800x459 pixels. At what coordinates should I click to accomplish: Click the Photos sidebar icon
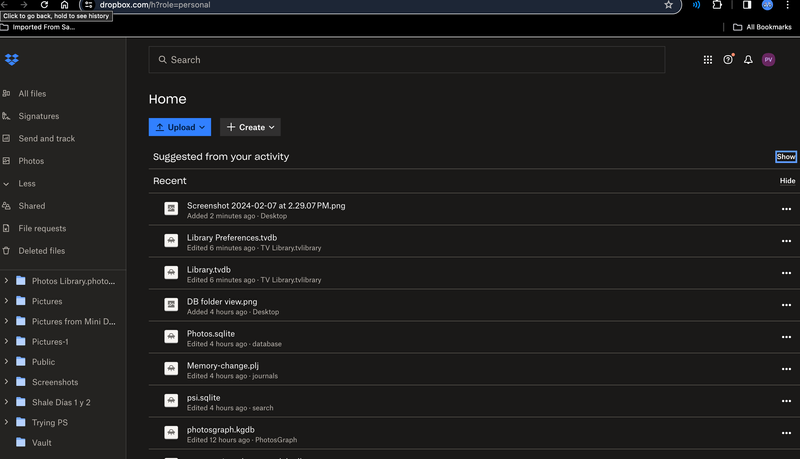click(x=6, y=161)
